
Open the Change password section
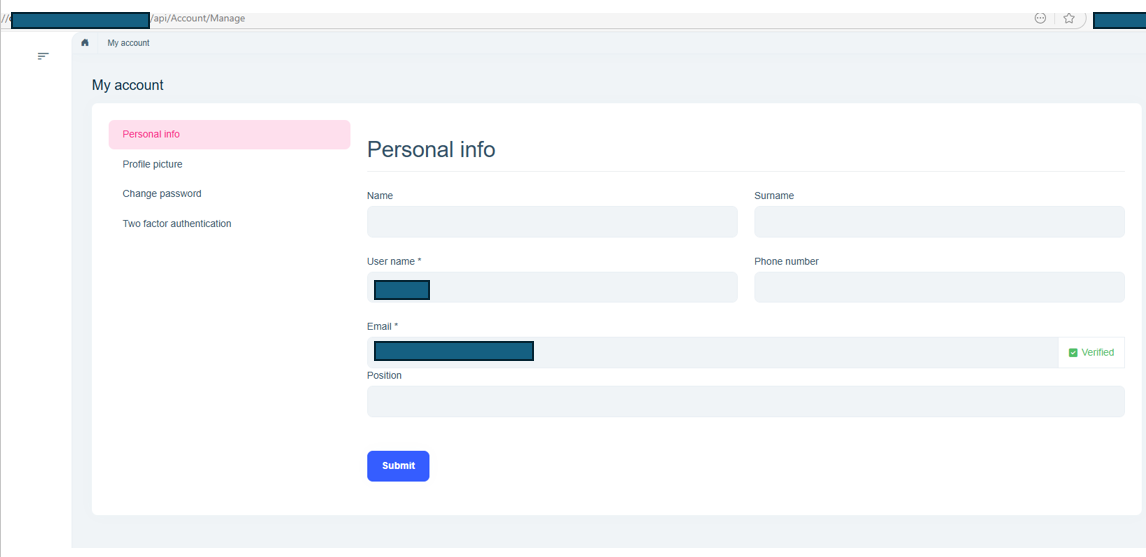click(162, 194)
